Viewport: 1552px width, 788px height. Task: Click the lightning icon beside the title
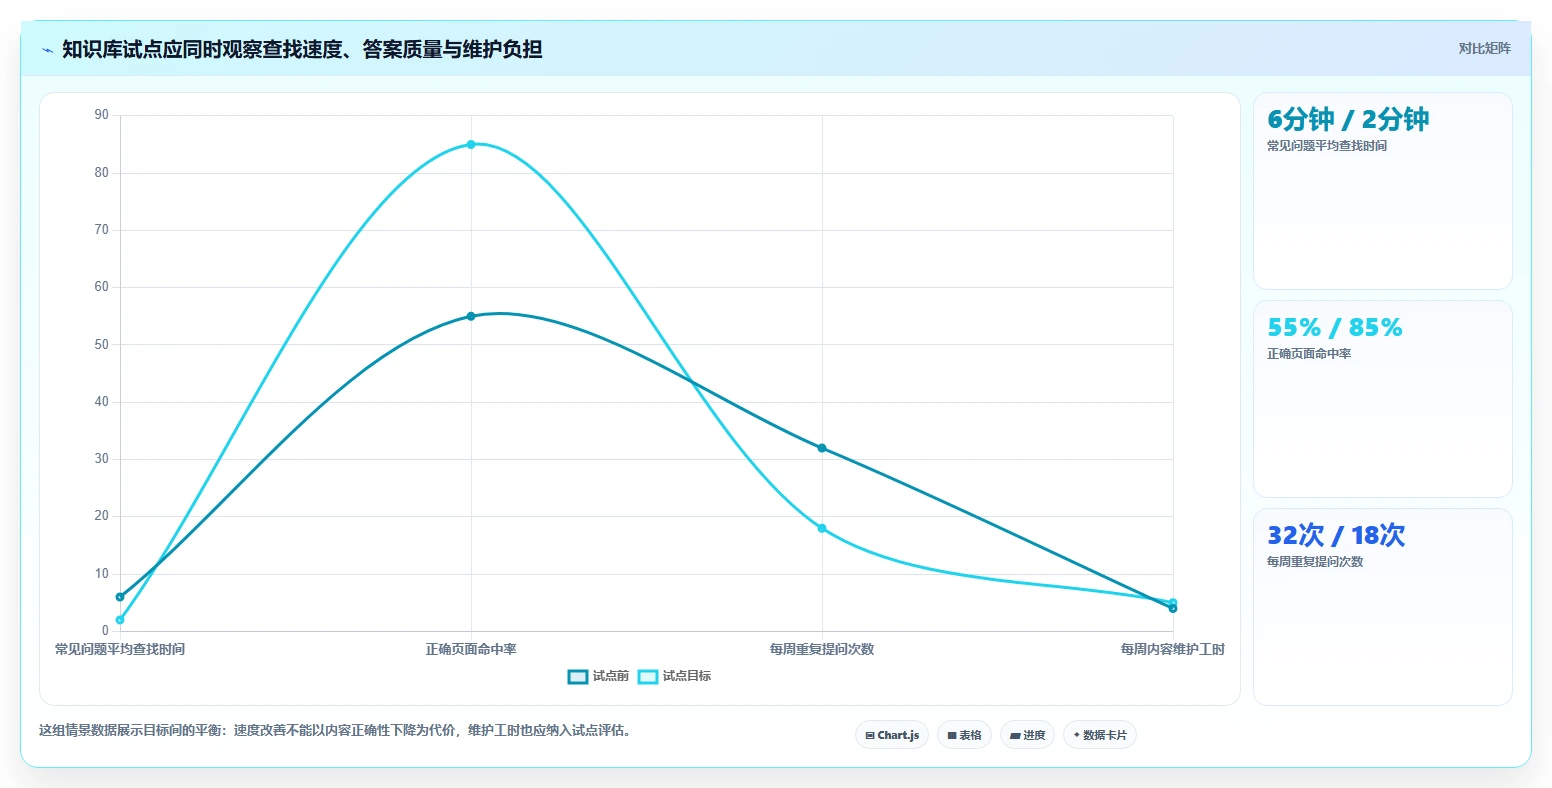tap(47, 50)
